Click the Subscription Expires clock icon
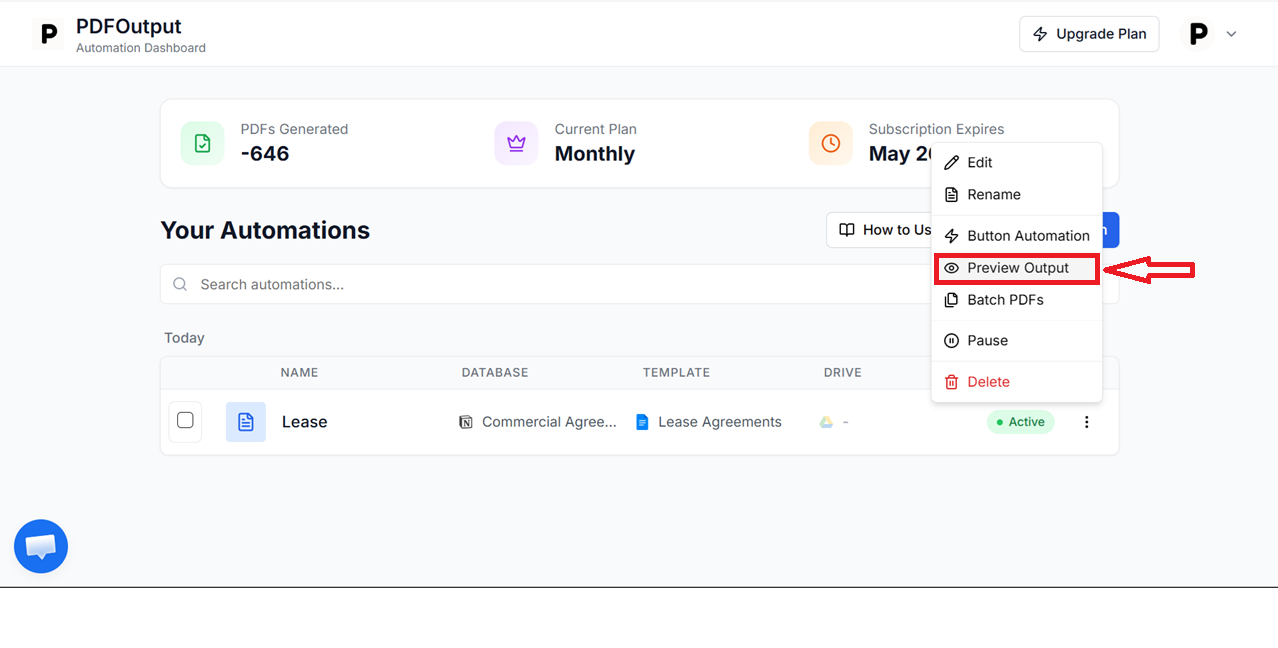1278x648 pixels. 830,143
